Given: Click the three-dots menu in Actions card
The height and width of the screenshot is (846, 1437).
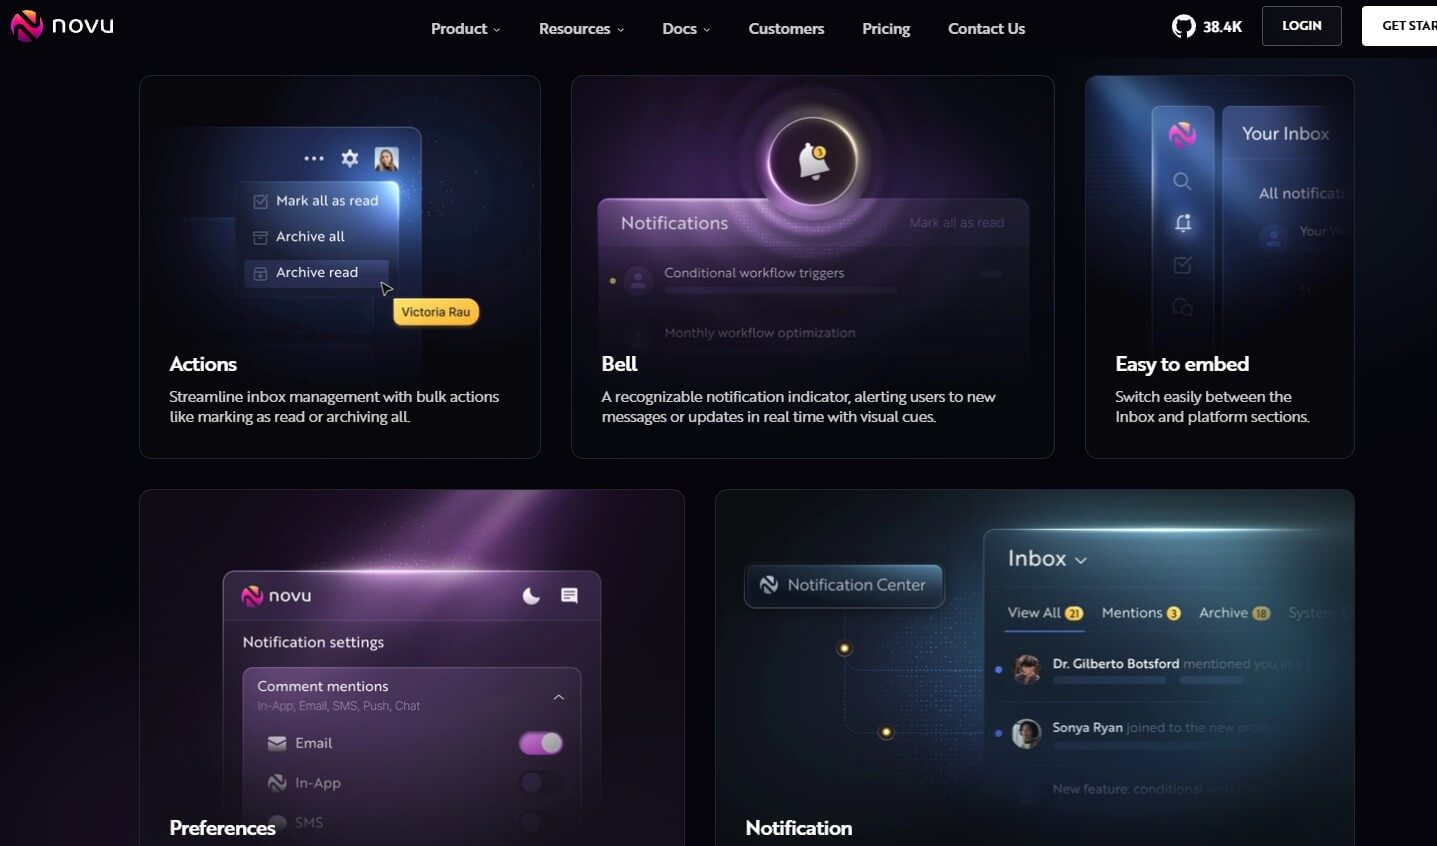Looking at the screenshot, I should coord(314,158).
